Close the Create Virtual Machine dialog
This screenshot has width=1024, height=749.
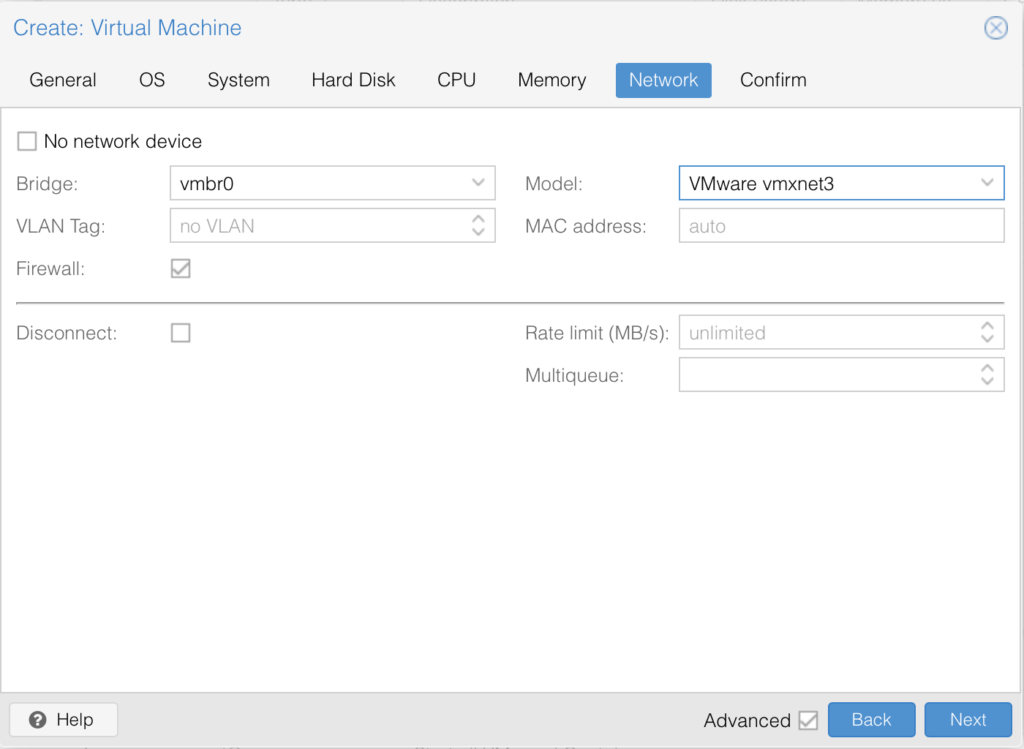pyautogui.click(x=996, y=28)
